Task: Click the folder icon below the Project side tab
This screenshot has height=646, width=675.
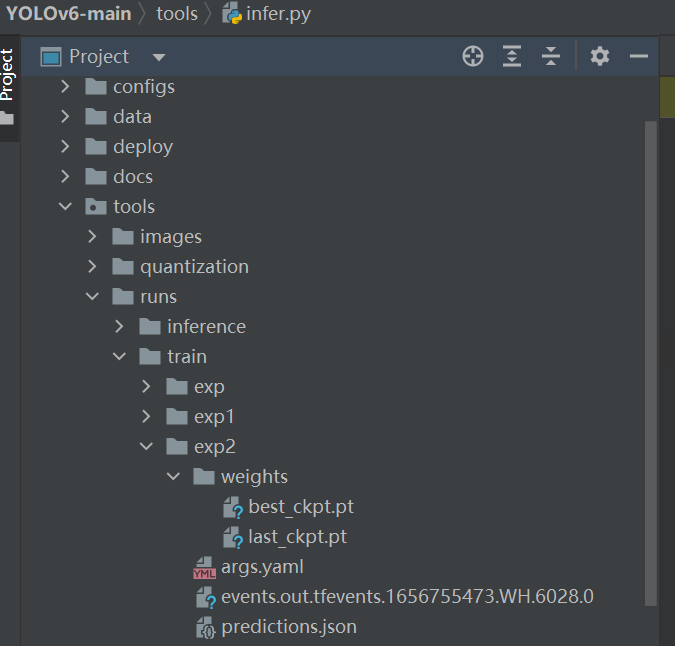Action: pyautogui.click(x=7, y=118)
